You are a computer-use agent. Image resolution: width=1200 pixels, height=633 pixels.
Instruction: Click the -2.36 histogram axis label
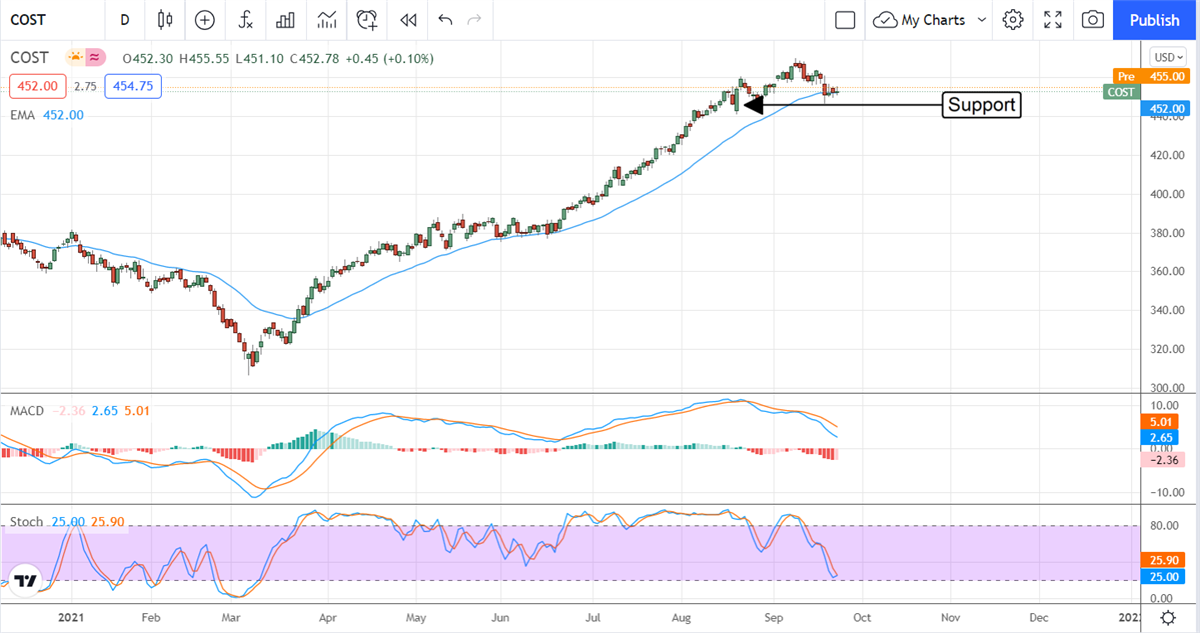tap(1162, 460)
